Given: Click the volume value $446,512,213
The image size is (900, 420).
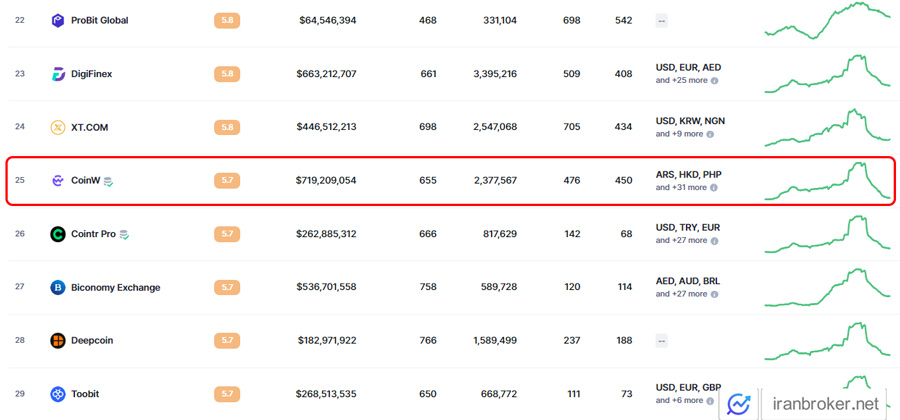Looking at the screenshot, I should [x=327, y=127].
